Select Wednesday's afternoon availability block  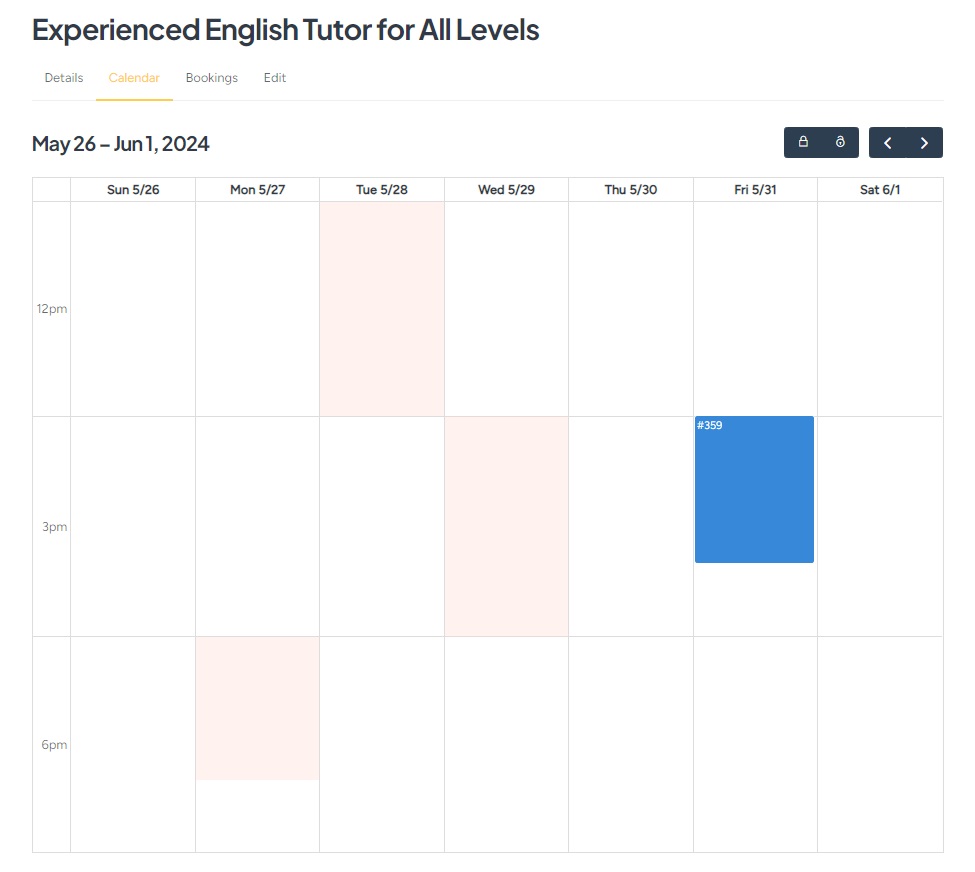[505, 525]
